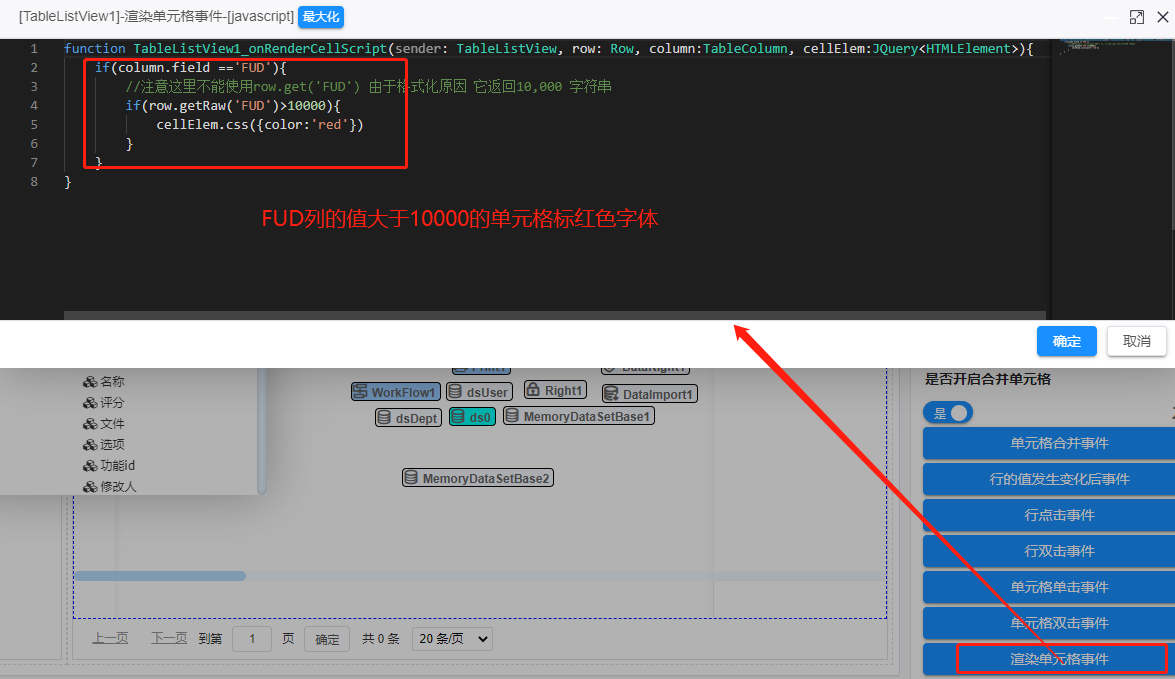Select the 功能id field item

click(117, 465)
